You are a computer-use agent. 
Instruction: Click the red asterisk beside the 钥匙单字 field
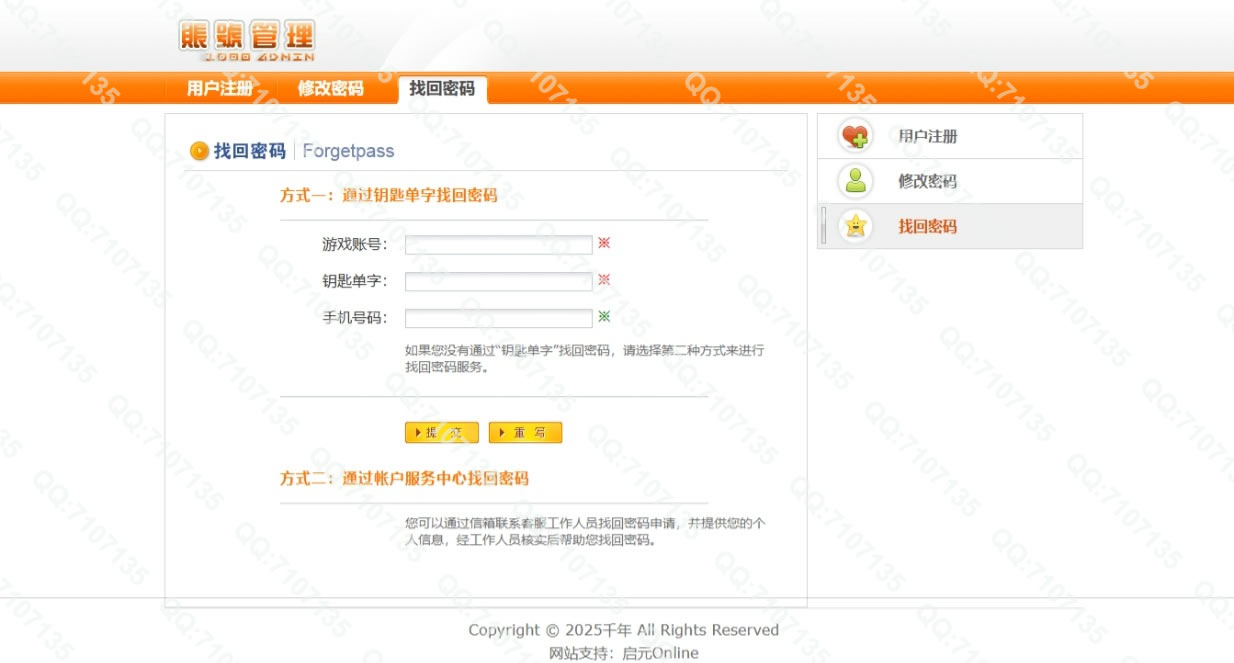(604, 280)
